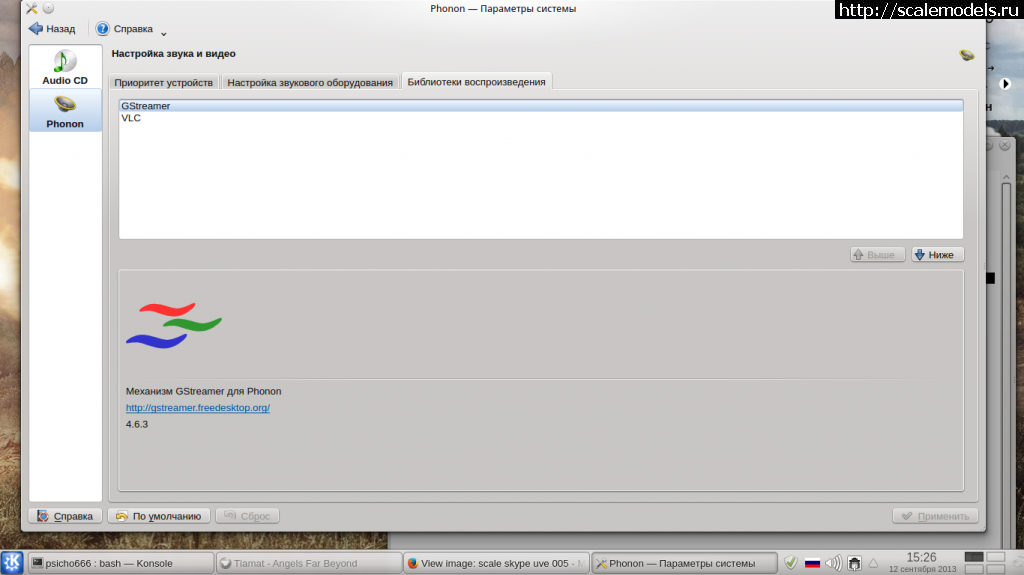1024x575 pixels.
Task: Click the Russian flag keyboard layout icon
Action: [x=812, y=563]
